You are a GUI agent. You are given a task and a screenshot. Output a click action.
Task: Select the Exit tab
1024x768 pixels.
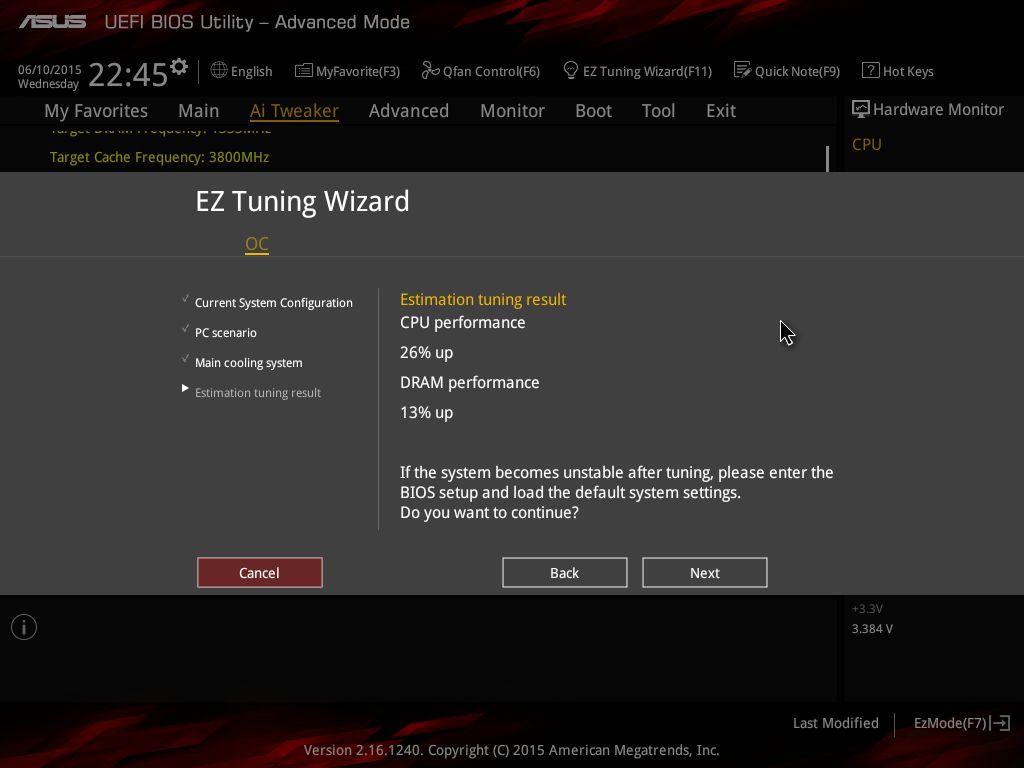click(x=721, y=111)
